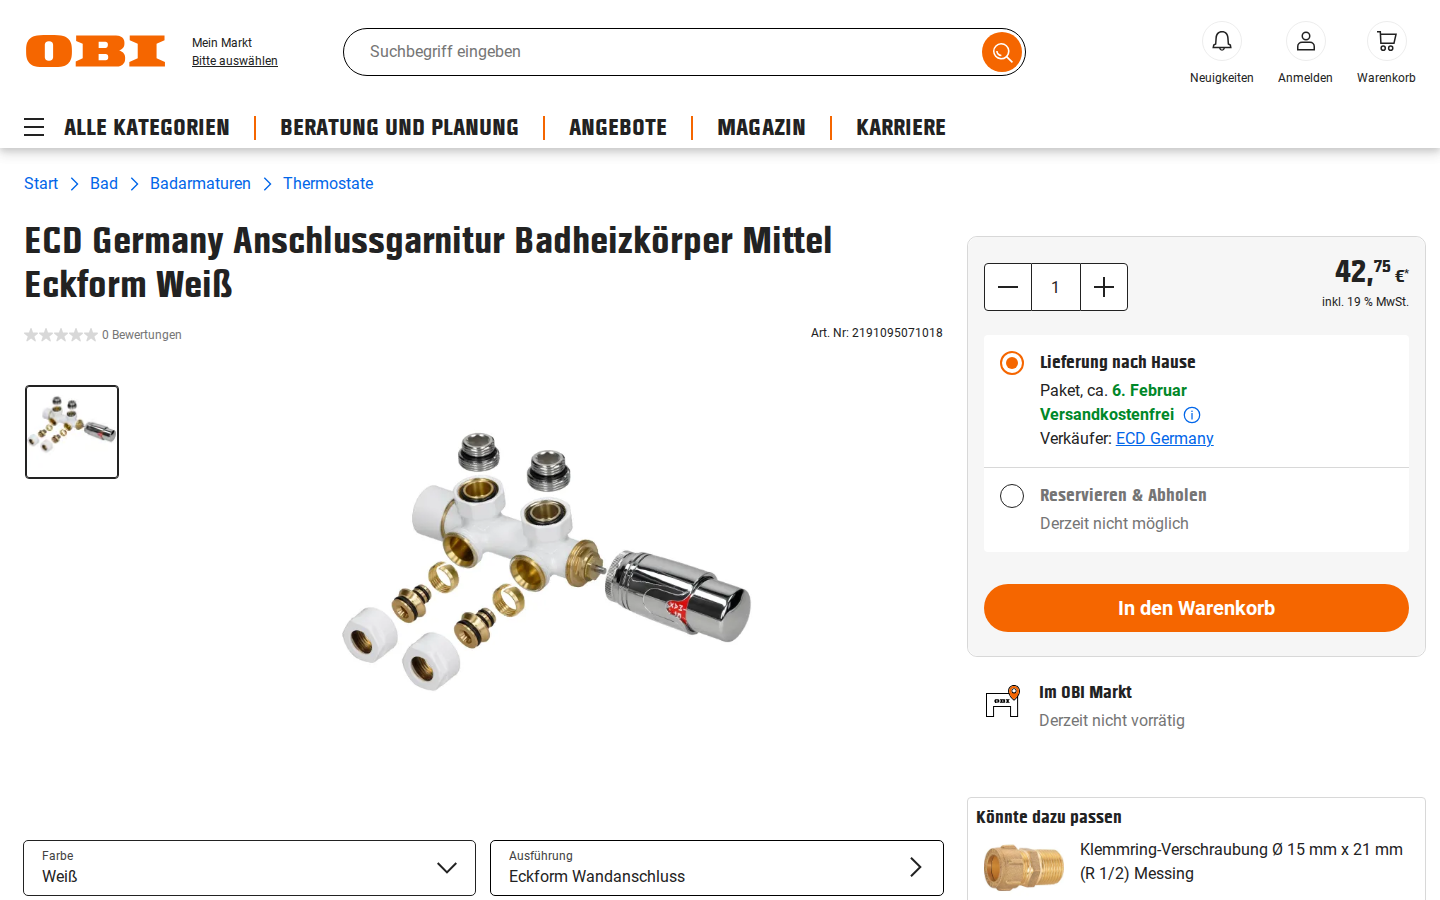Click the product image thumbnail

(72, 432)
